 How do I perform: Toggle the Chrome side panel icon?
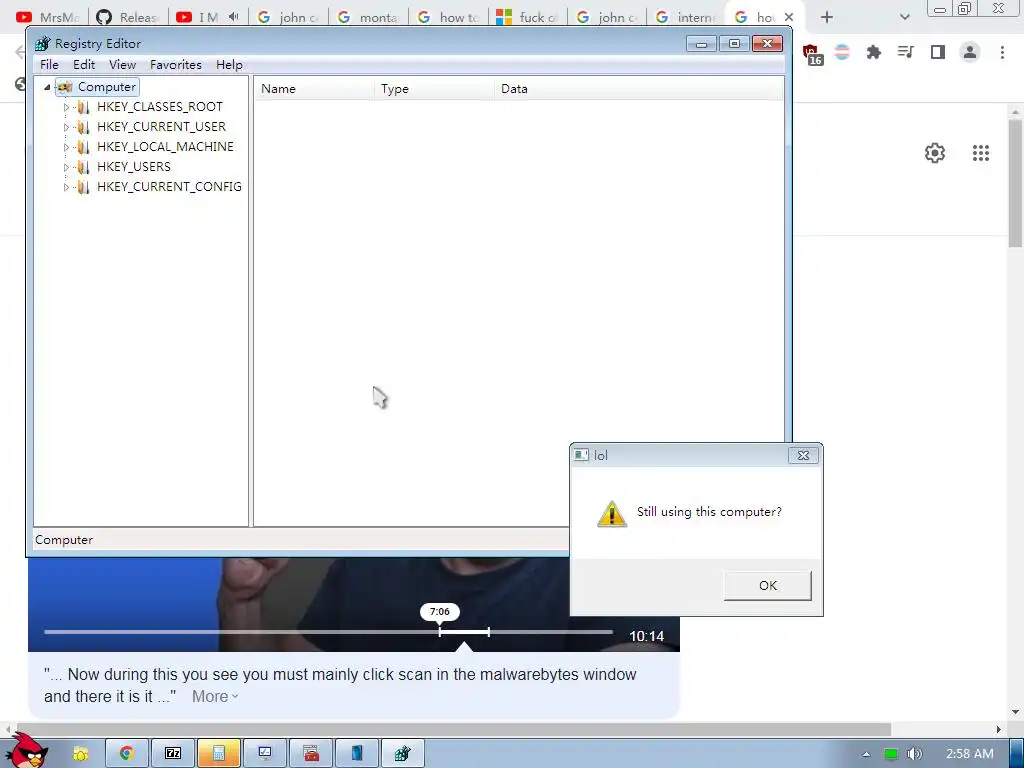938,52
